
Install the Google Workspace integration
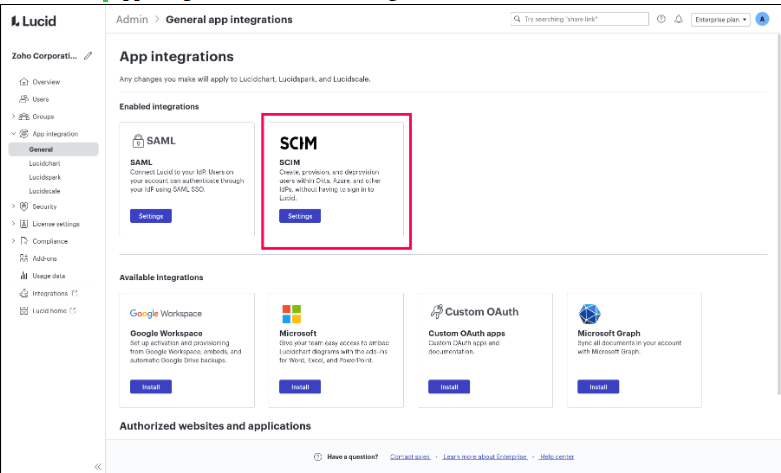pyautogui.click(x=150, y=387)
